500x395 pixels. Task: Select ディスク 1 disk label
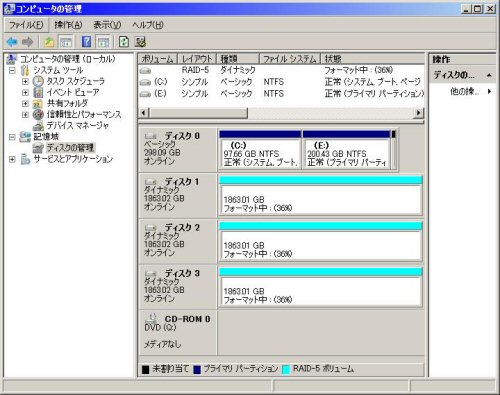(x=178, y=195)
